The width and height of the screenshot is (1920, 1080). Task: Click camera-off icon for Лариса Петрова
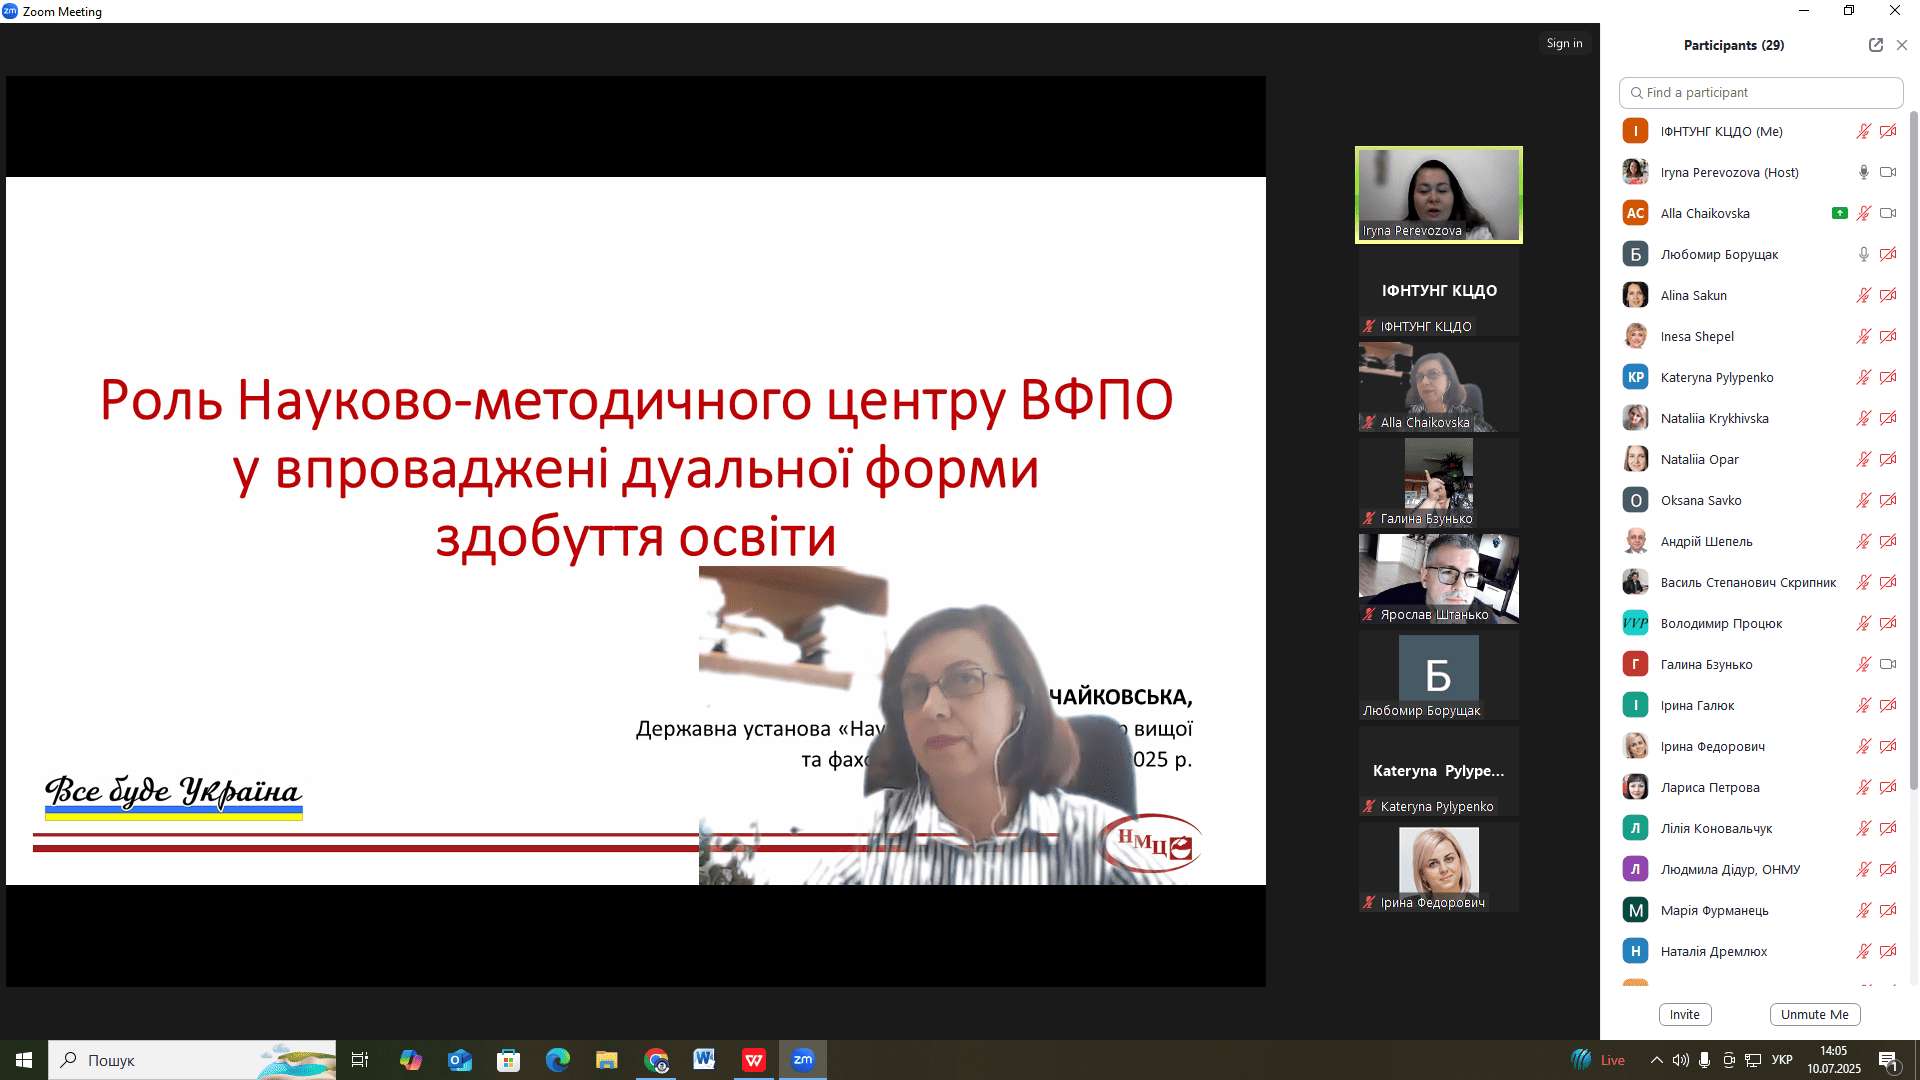click(1888, 787)
